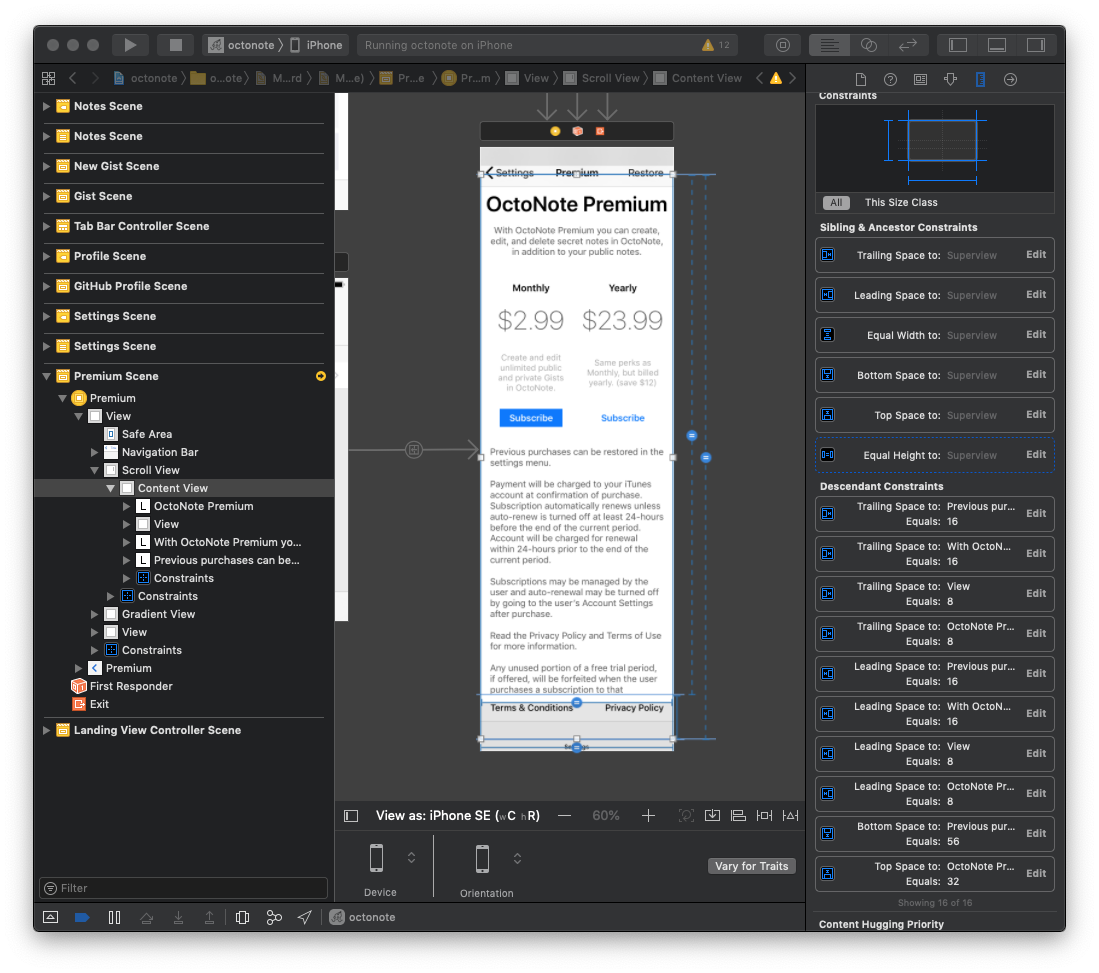The width and height of the screenshot is (1099, 973).
Task: Open the Size inspector
Action: [981, 79]
